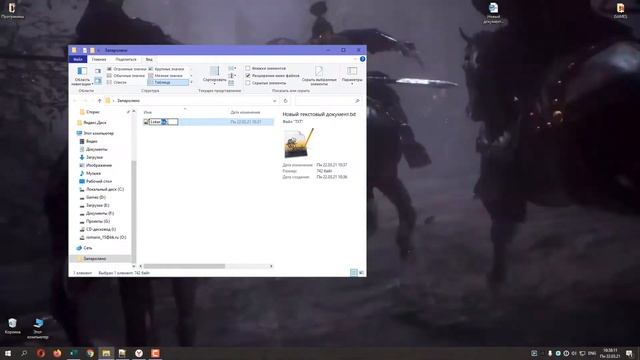This screenshot has width=640, height=360.
Task: Click the Explorer help question mark icon
Action: tap(362, 59)
